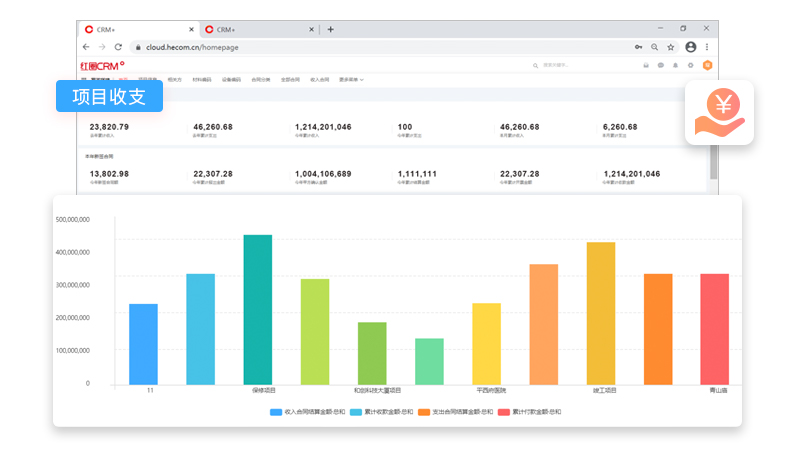Reload the page with the refresh icon
792x459 pixels.
[x=118, y=47]
